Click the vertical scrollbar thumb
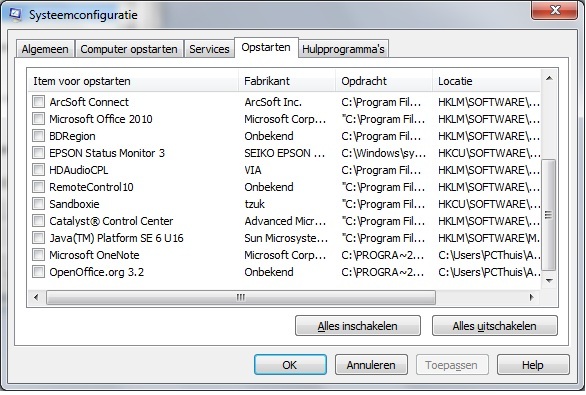The width and height of the screenshot is (586, 395). coord(549,215)
